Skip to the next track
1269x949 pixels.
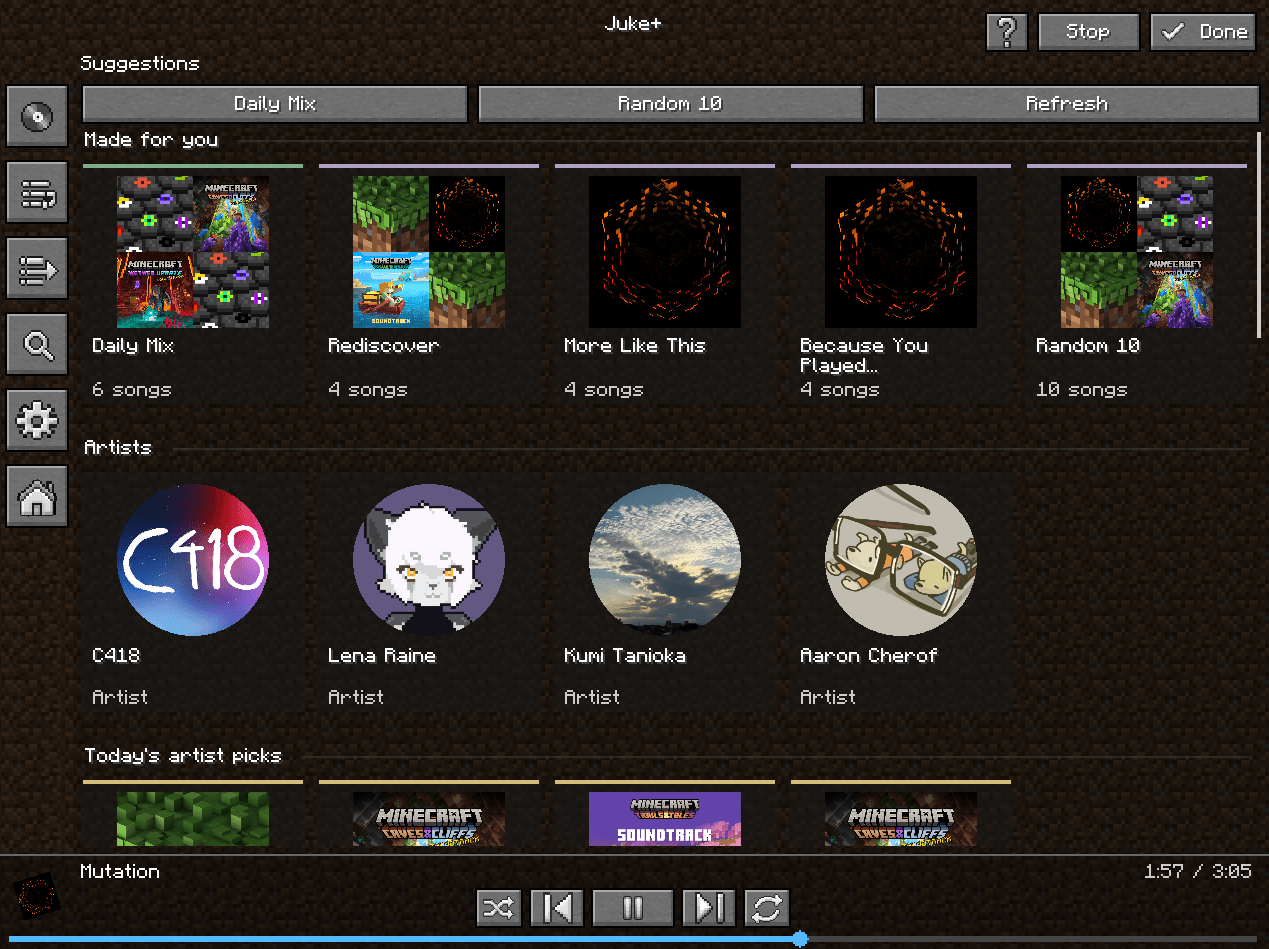710,908
